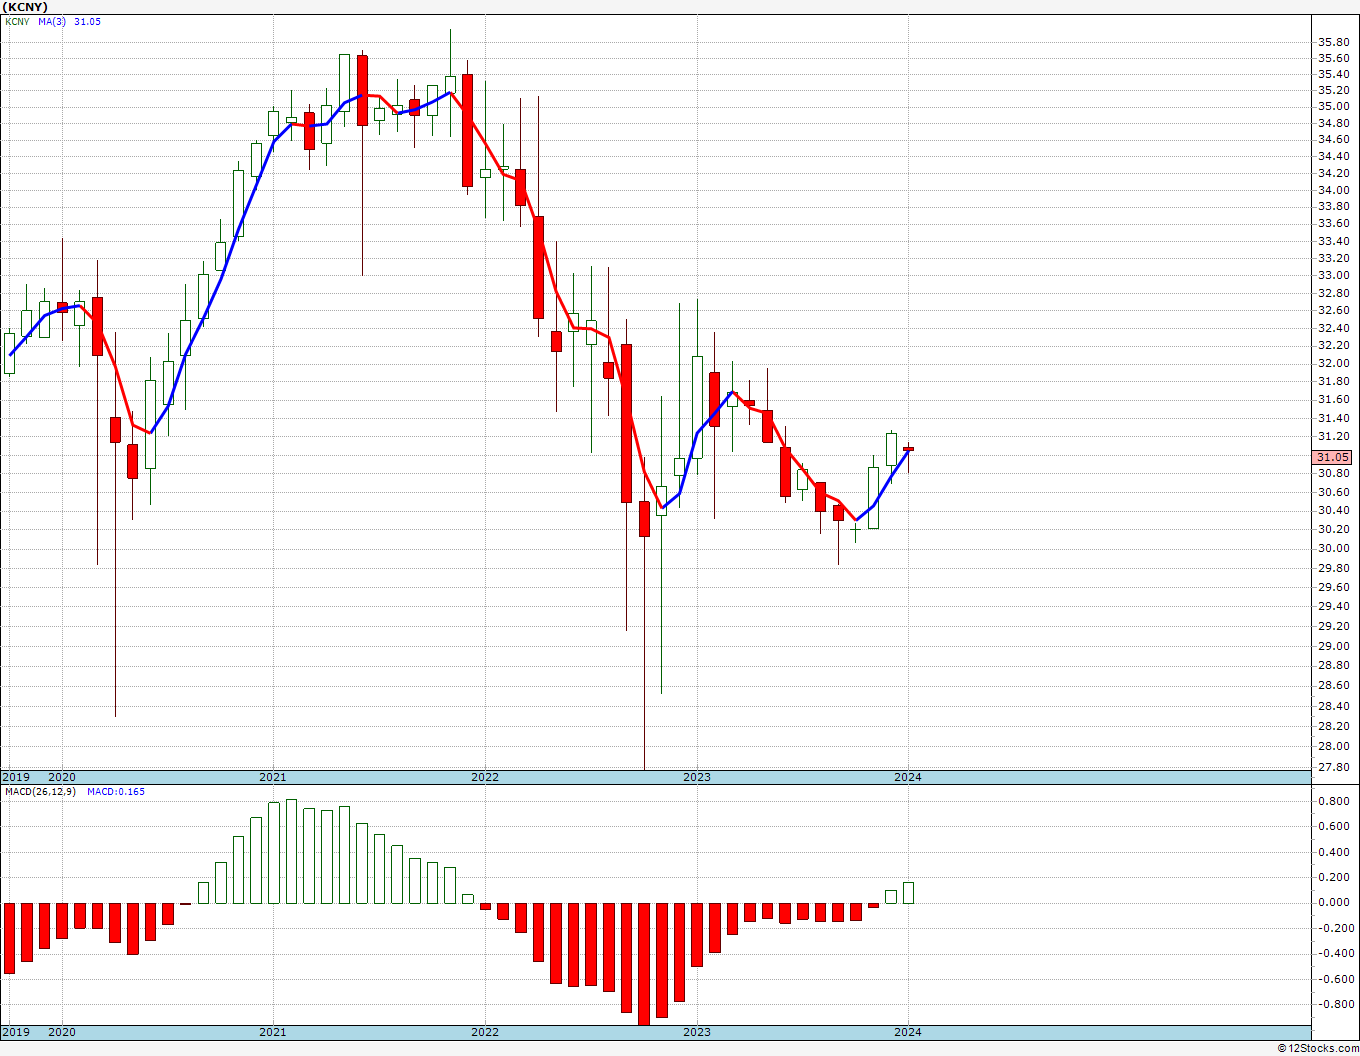The width and height of the screenshot is (1360, 1056).
Task: Click 2022 on the MACD panel time axis
Action: pos(485,1032)
